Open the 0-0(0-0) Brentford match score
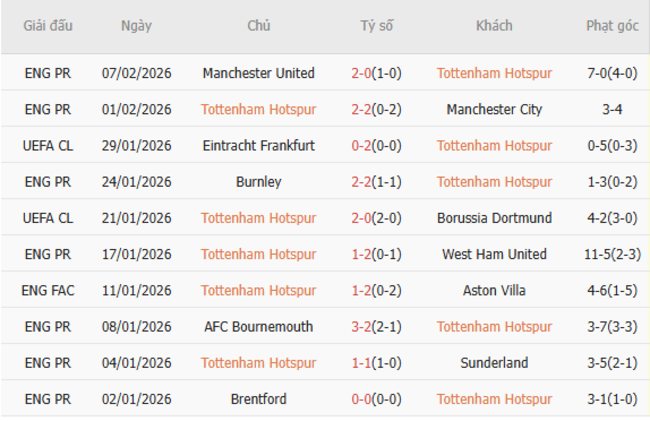 tap(376, 399)
